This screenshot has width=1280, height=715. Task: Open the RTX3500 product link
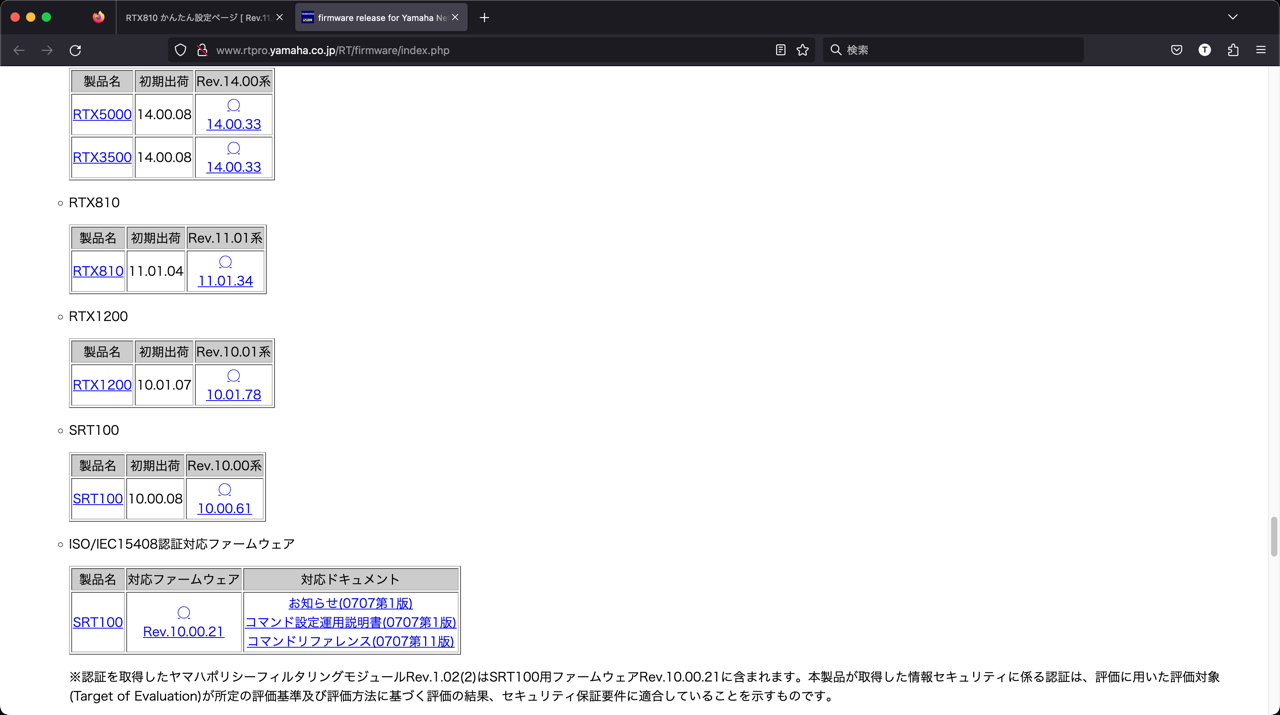click(x=102, y=157)
